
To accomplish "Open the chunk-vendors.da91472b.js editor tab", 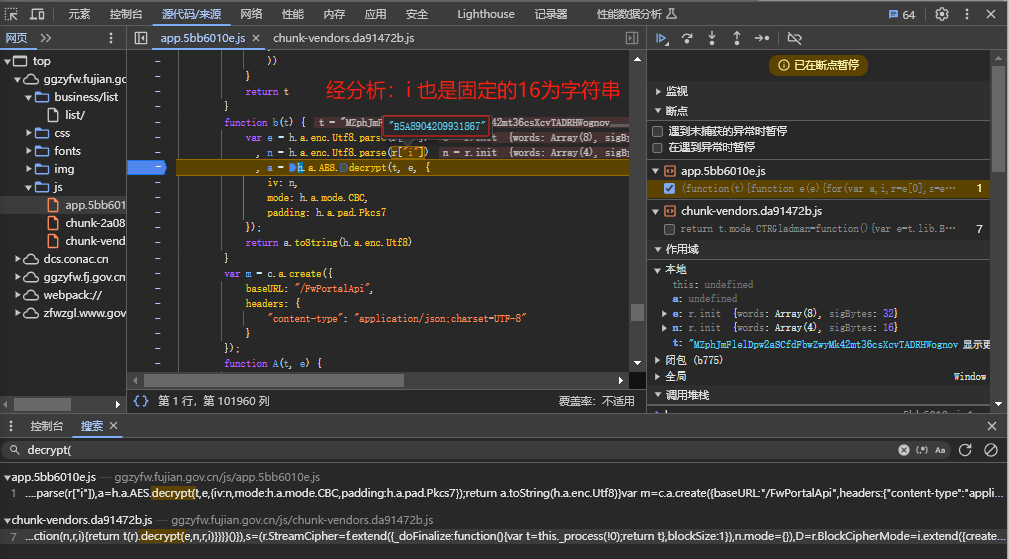I will pos(343,38).
